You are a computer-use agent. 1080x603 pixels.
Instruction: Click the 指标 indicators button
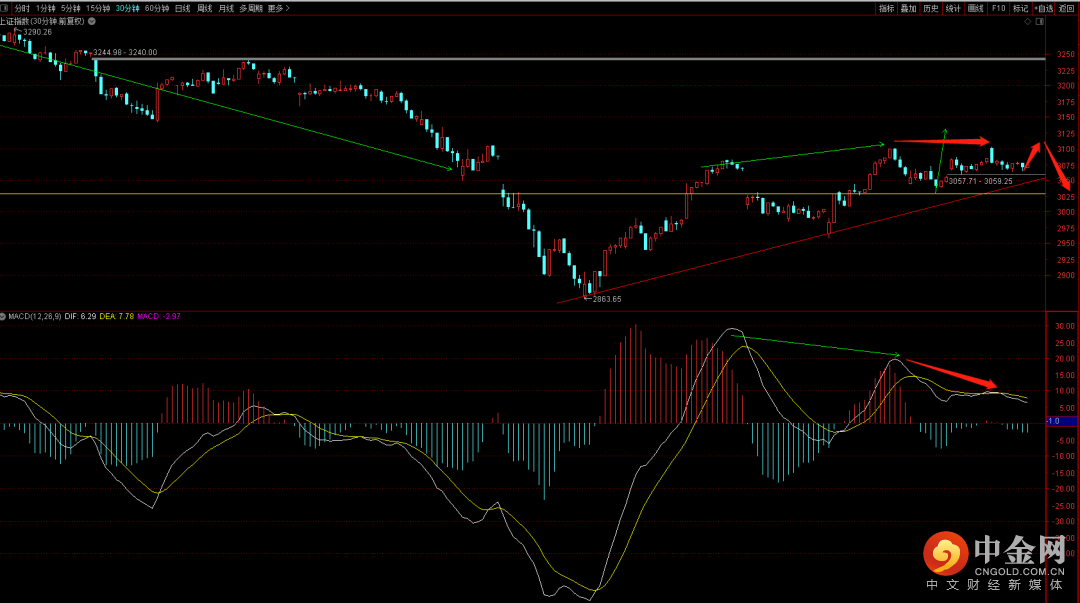click(x=886, y=8)
